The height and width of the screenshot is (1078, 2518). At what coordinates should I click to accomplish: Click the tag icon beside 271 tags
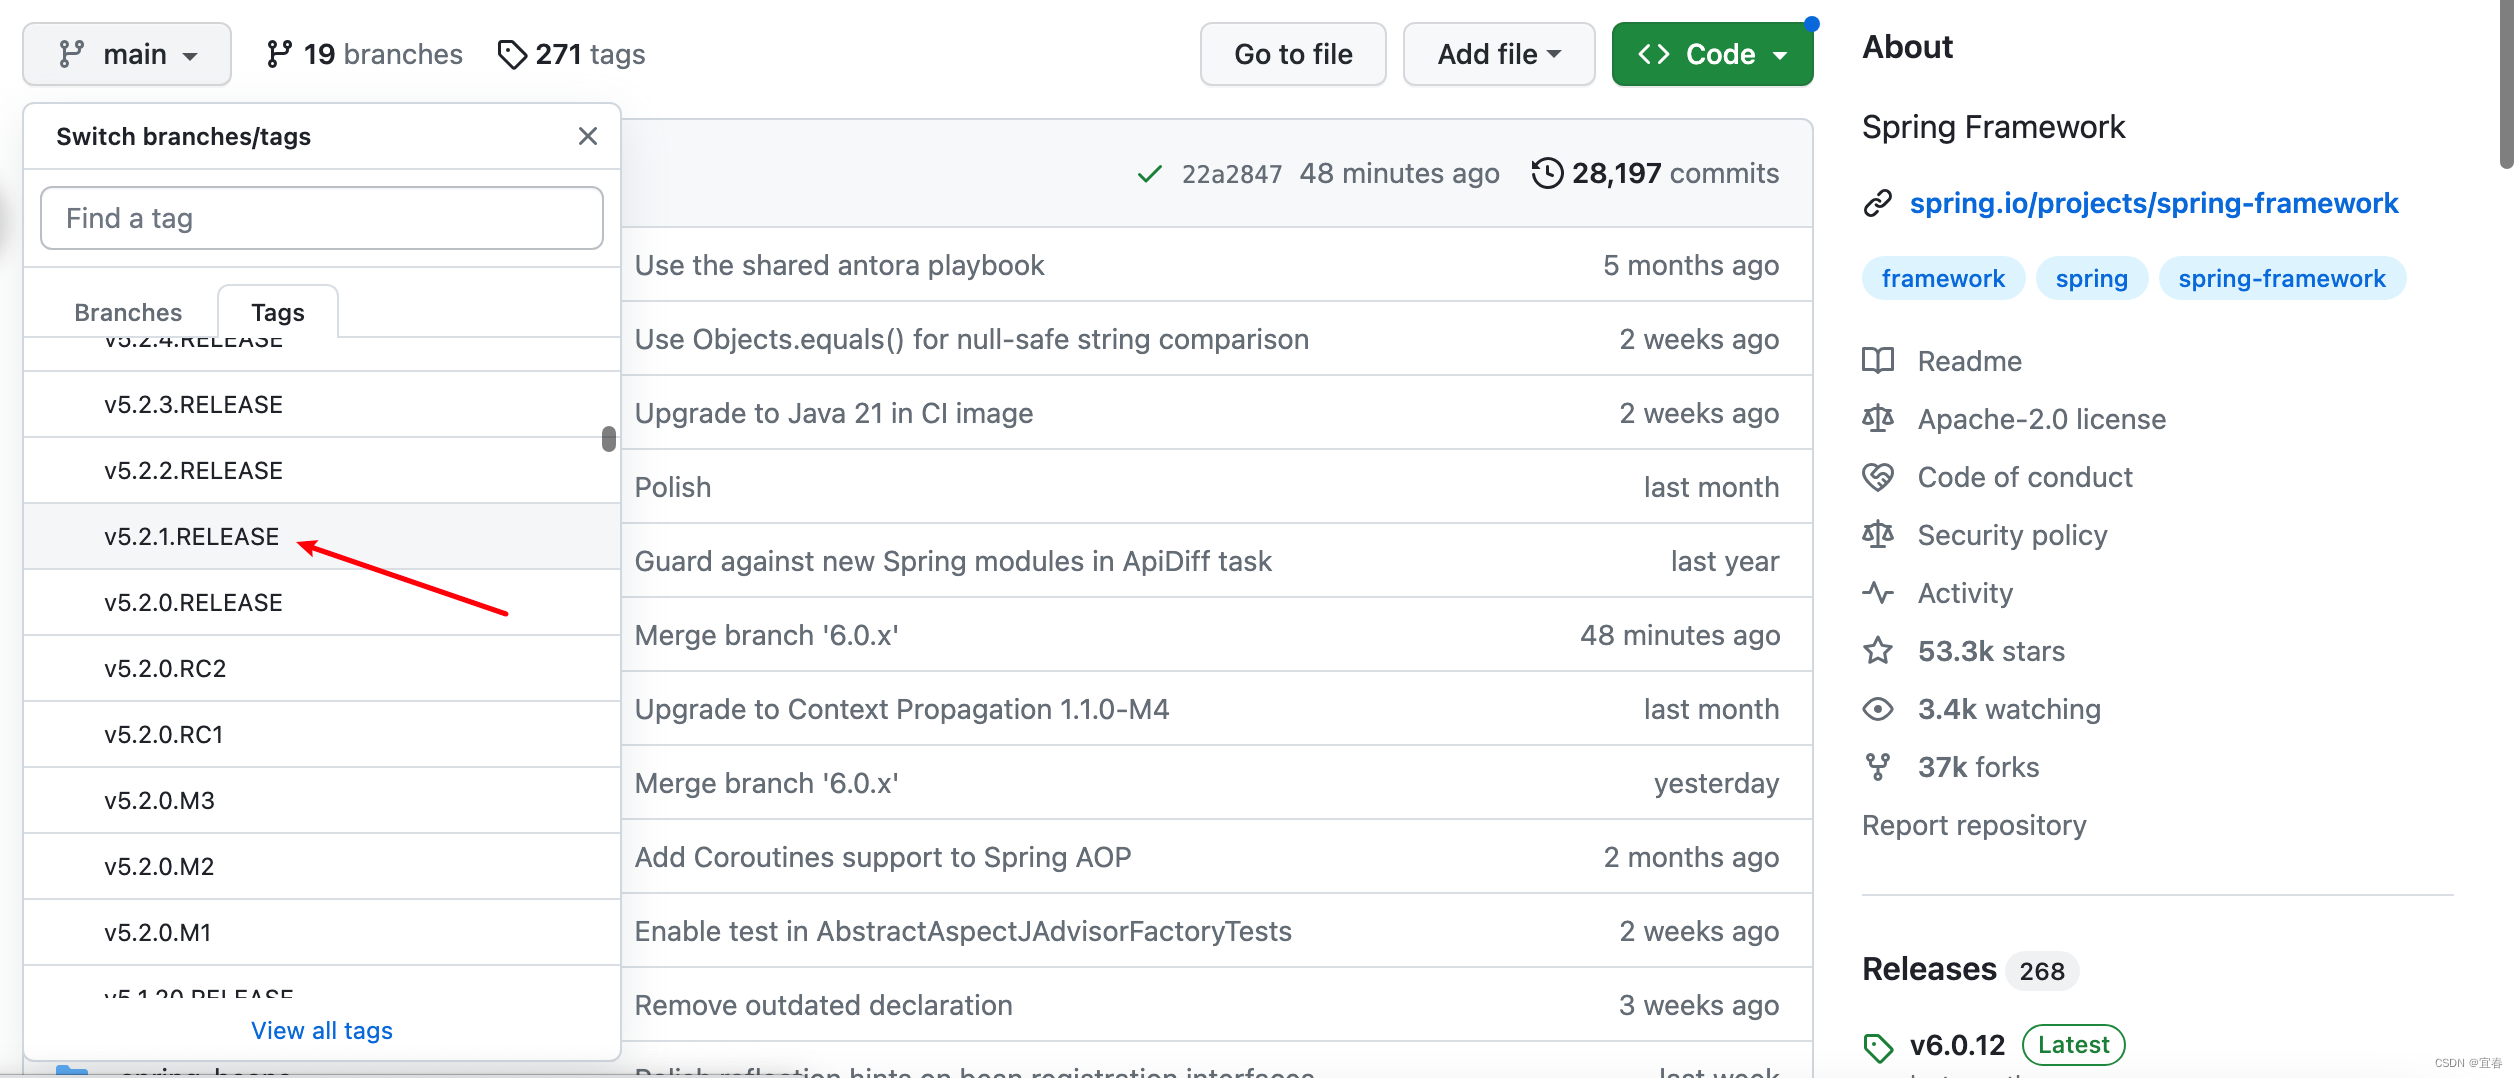click(x=511, y=54)
